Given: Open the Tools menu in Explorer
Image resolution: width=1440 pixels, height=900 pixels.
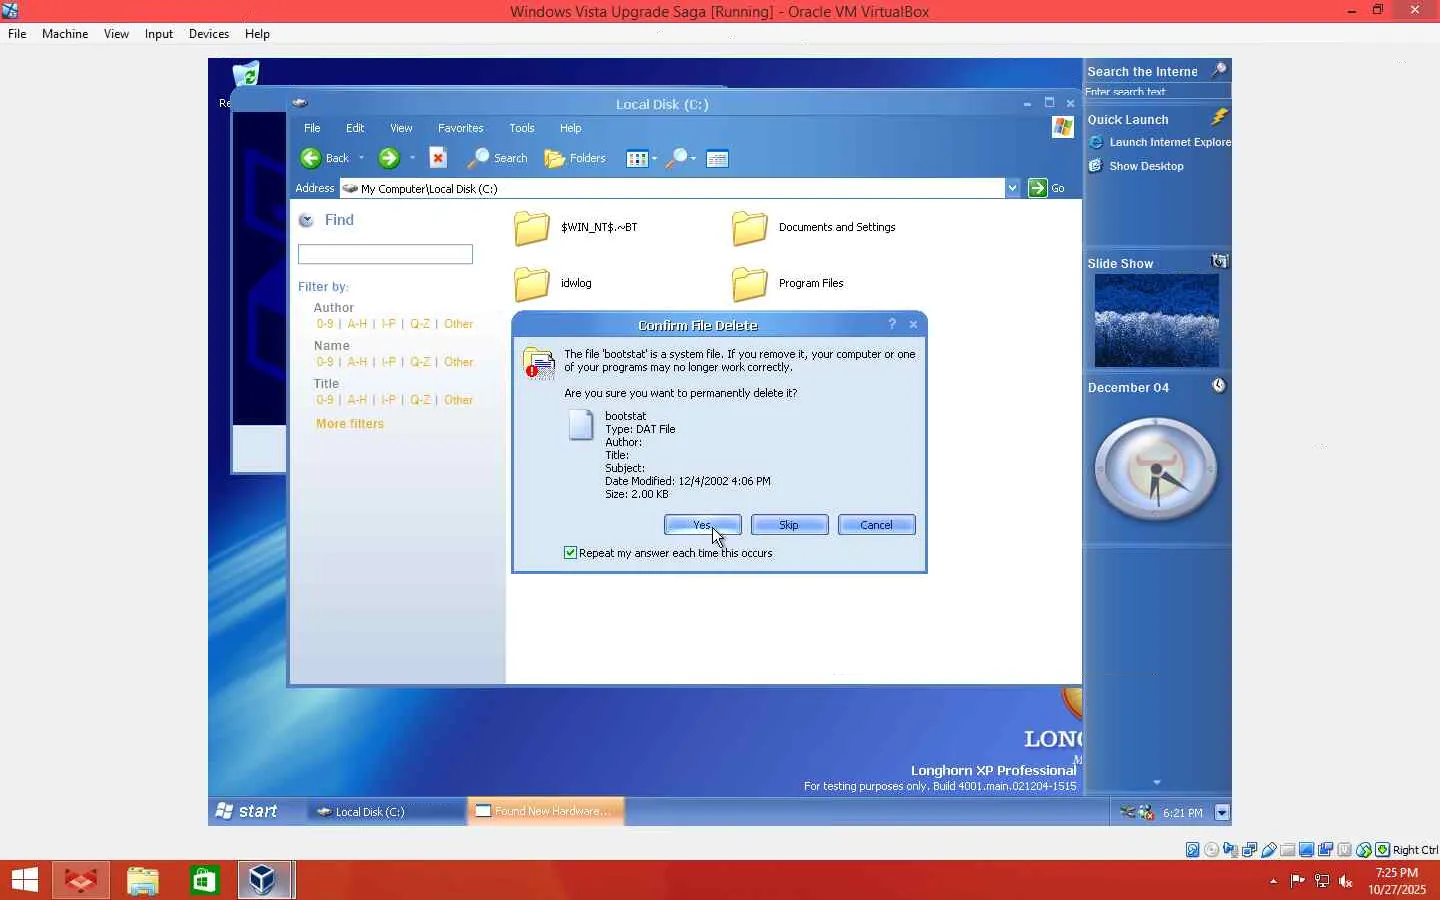Looking at the screenshot, I should [521, 128].
